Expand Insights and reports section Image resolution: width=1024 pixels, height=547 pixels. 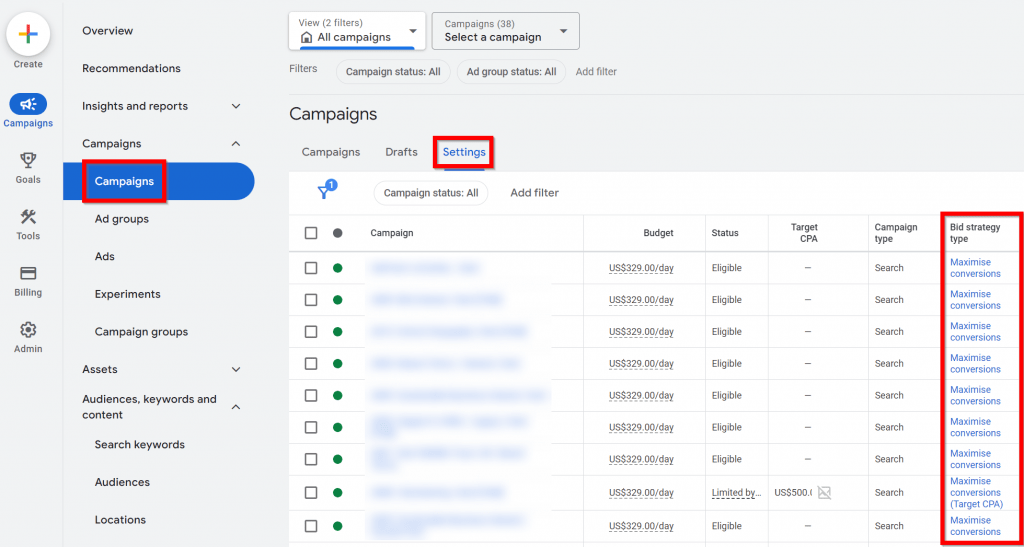(x=236, y=106)
